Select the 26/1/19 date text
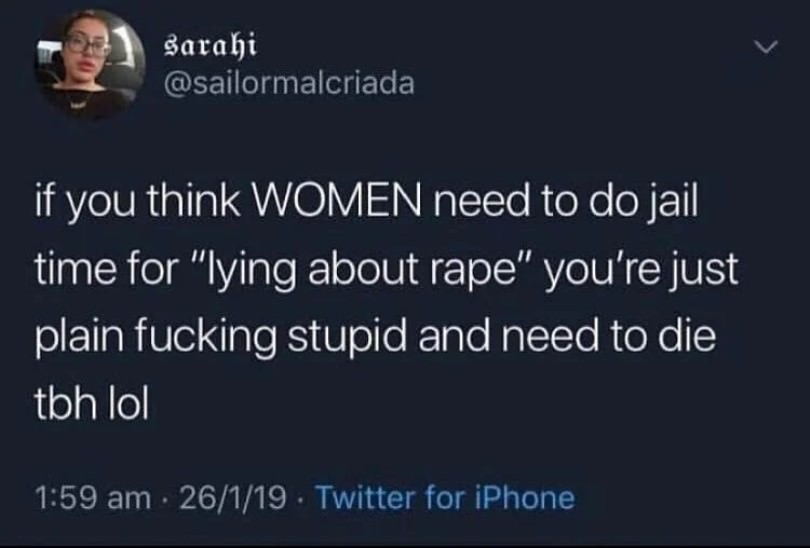The width and height of the screenshot is (810, 548). 232,498
